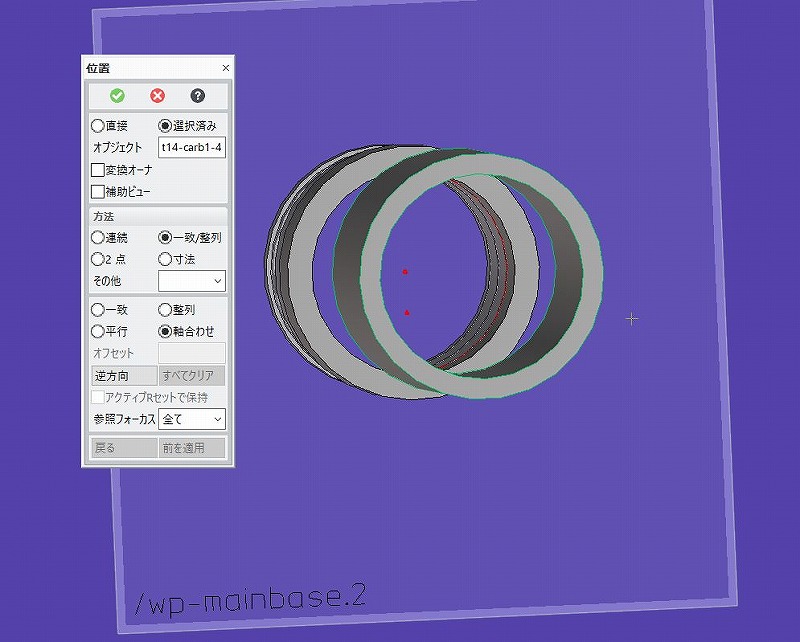Viewport: 800px width, 642px height.
Task: Enable the 補助ビュー checkbox
Action: click(98, 191)
